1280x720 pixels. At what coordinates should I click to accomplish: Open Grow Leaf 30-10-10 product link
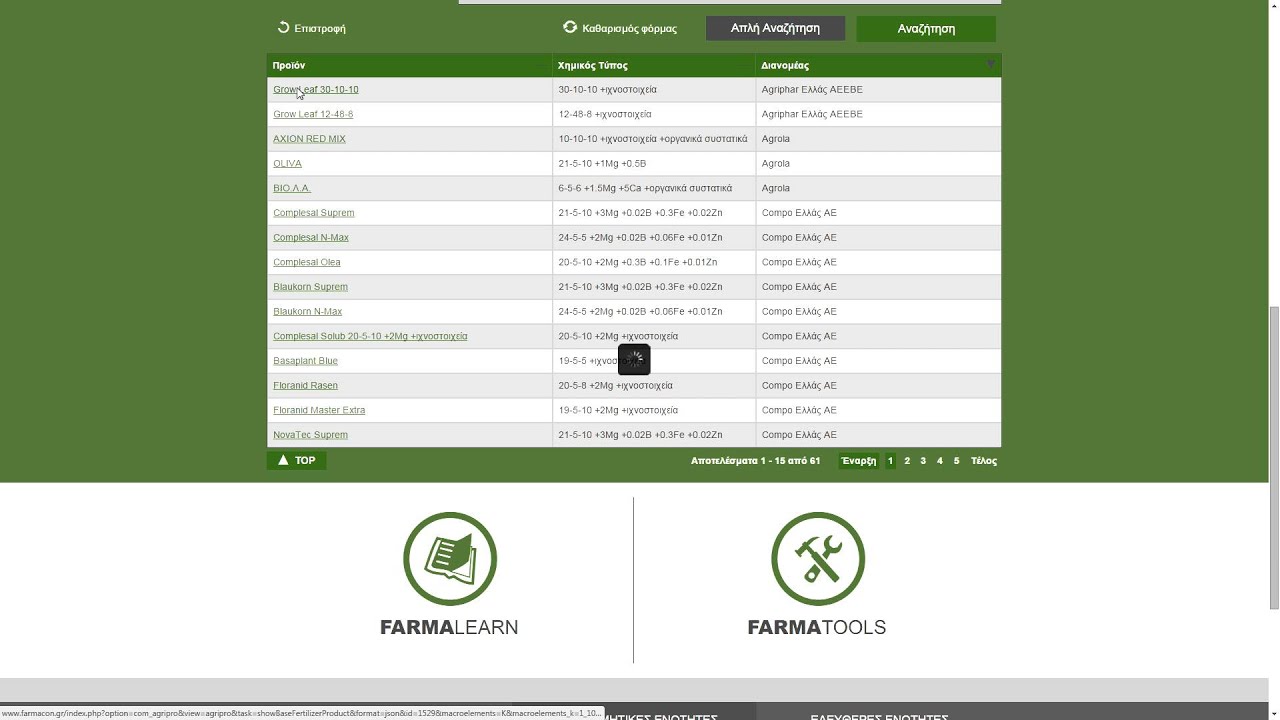(x=316, y=90)
